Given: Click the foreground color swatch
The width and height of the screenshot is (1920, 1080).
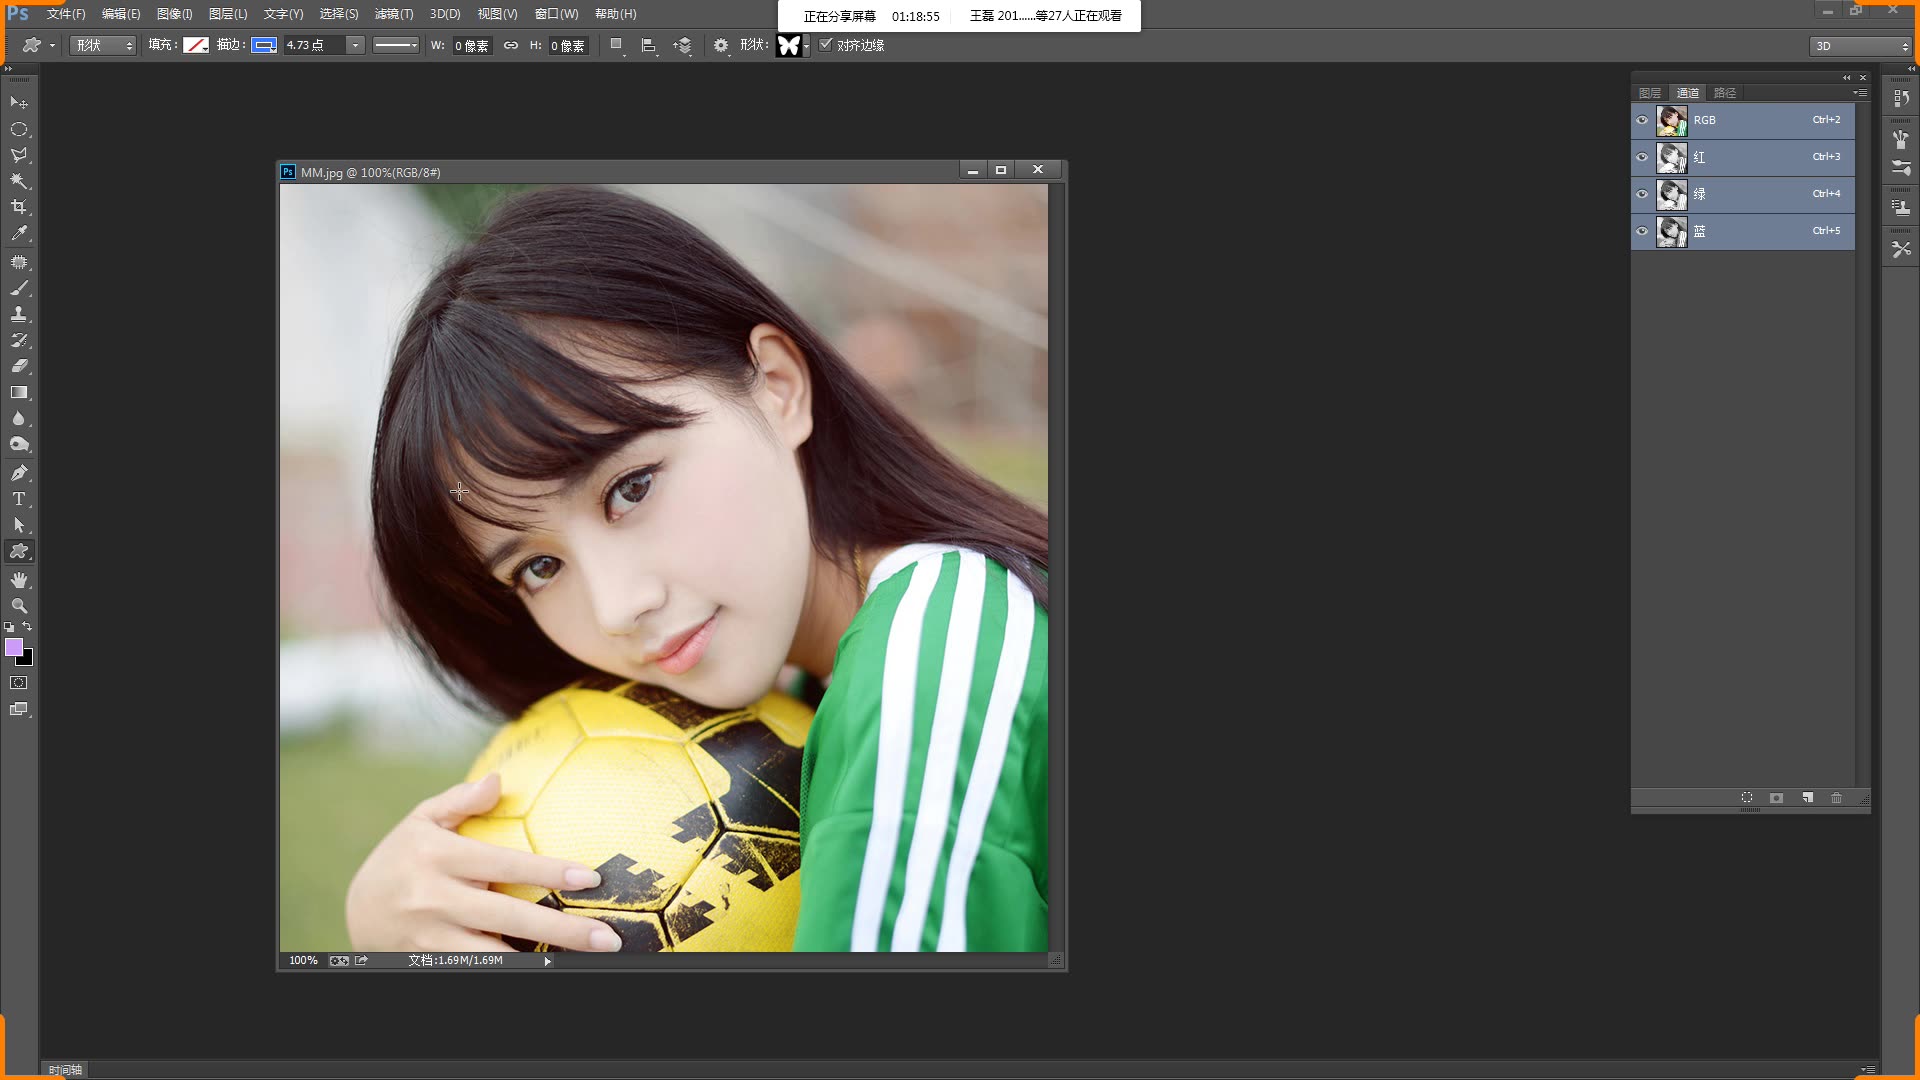Looking at the screenshot, I should tap(14, 647).
